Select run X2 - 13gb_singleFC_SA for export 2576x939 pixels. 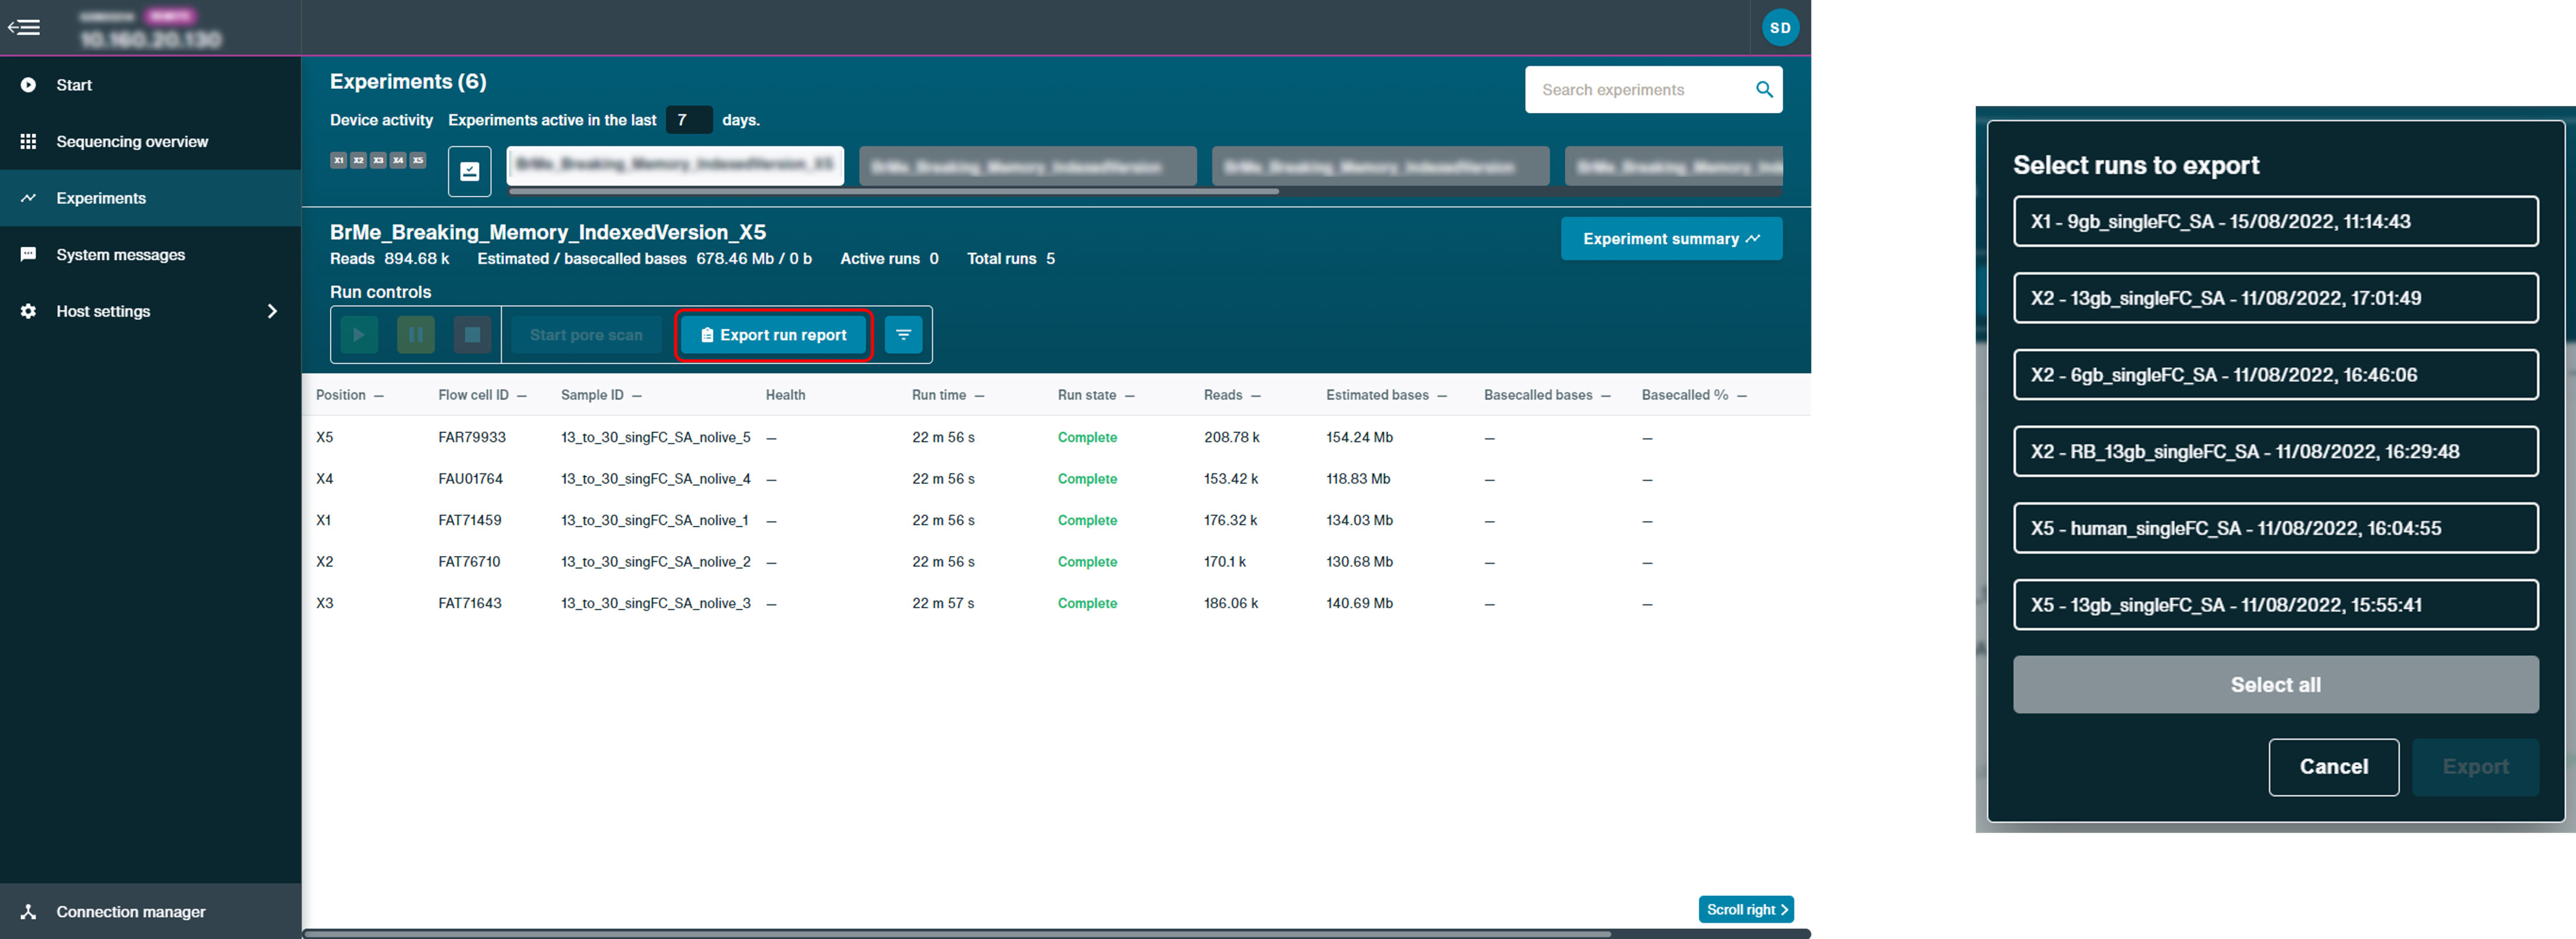2275,298
